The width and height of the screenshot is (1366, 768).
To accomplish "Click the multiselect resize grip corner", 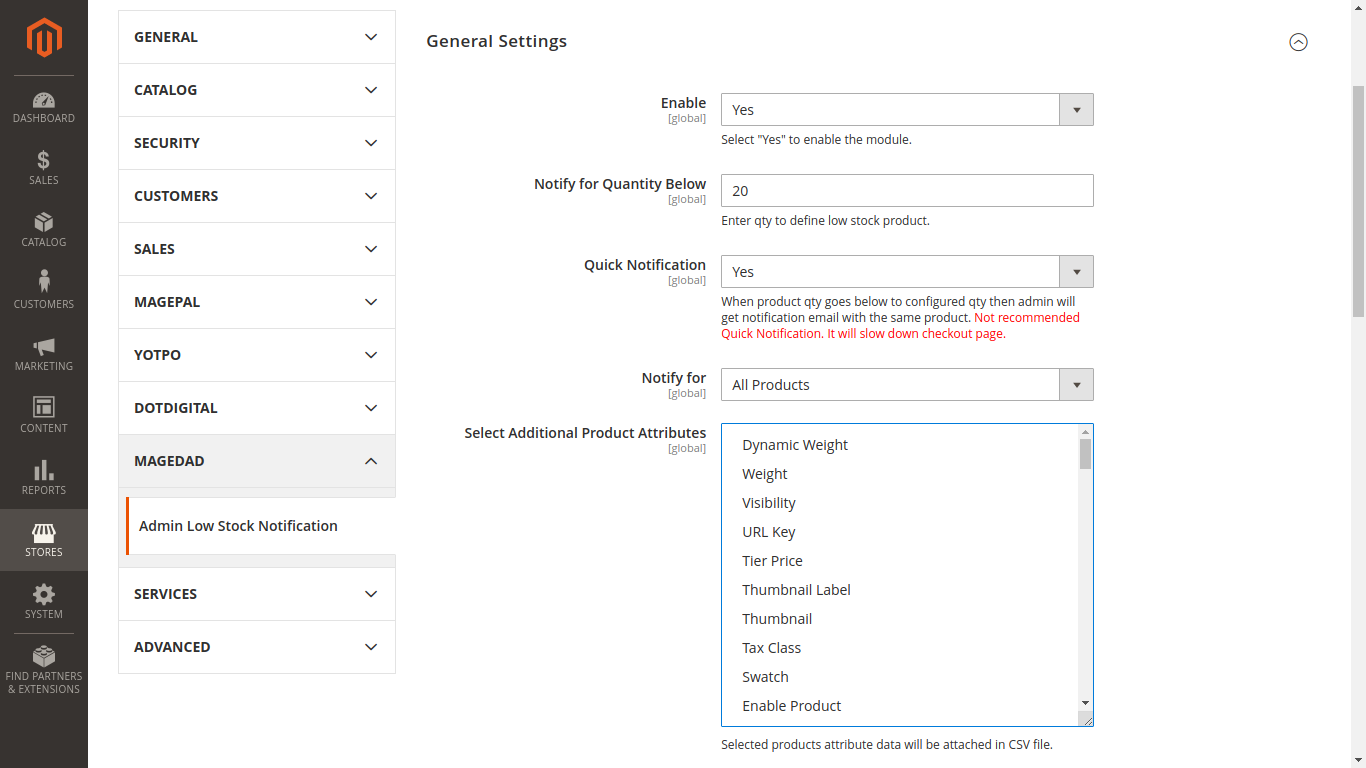I will click(x=1087, y=719).
